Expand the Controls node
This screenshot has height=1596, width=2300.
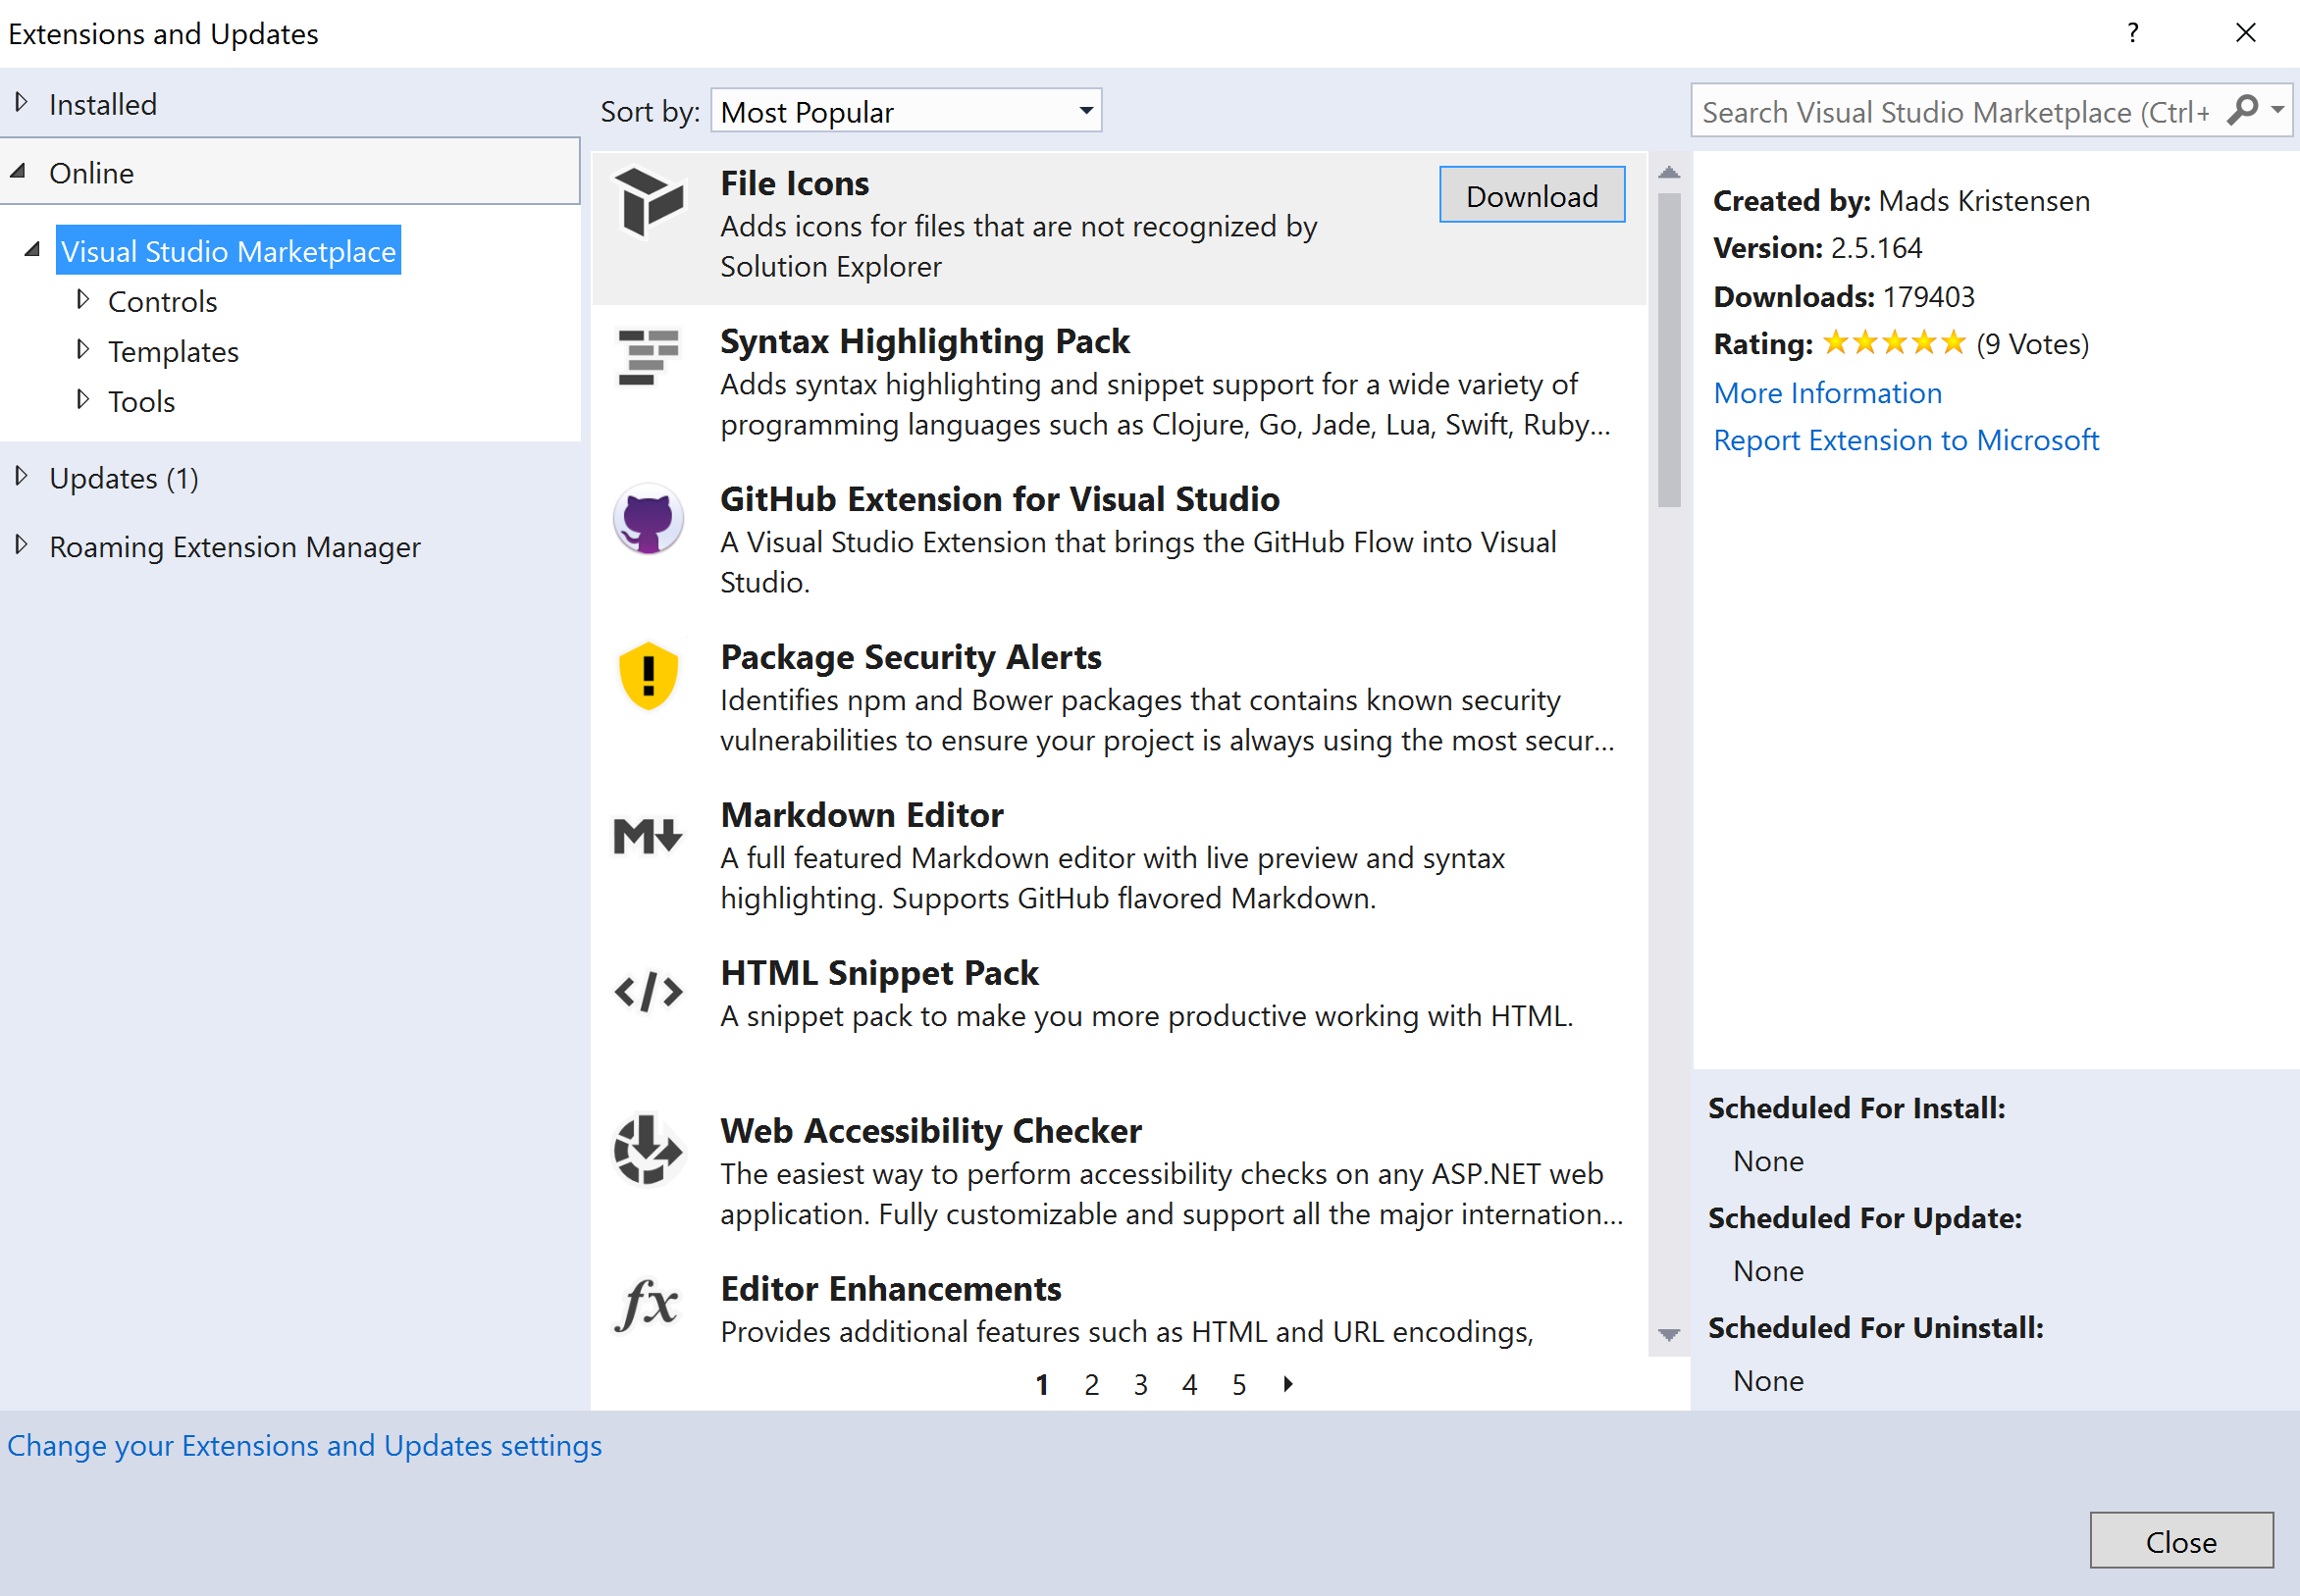(x=83, y=299)
